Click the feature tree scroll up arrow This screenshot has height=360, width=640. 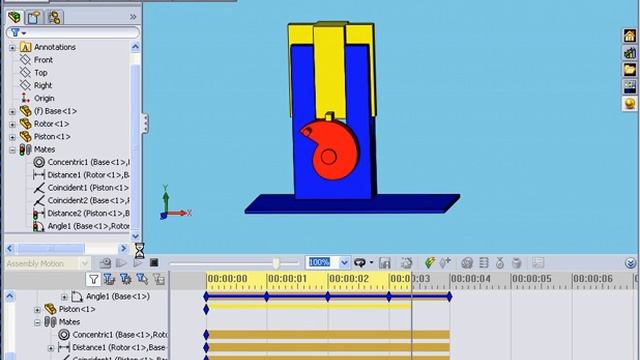point(135,47)
